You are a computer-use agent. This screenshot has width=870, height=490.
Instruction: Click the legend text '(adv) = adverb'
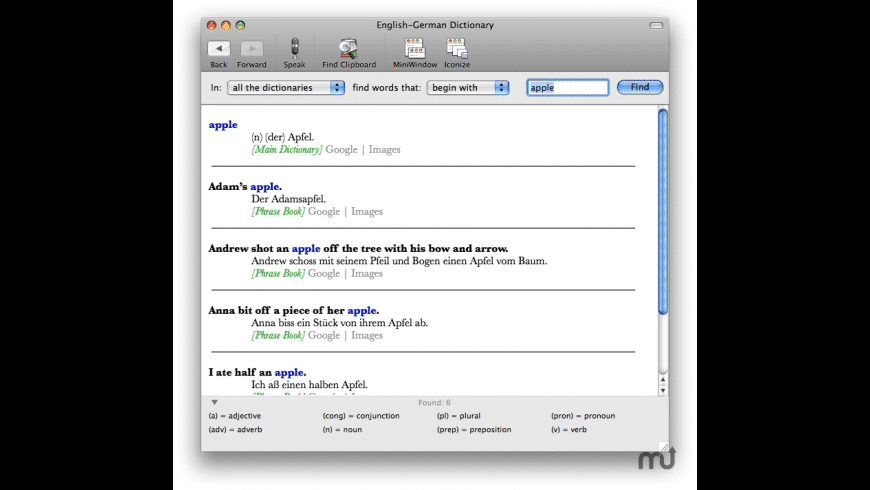(x=235, y=430)
